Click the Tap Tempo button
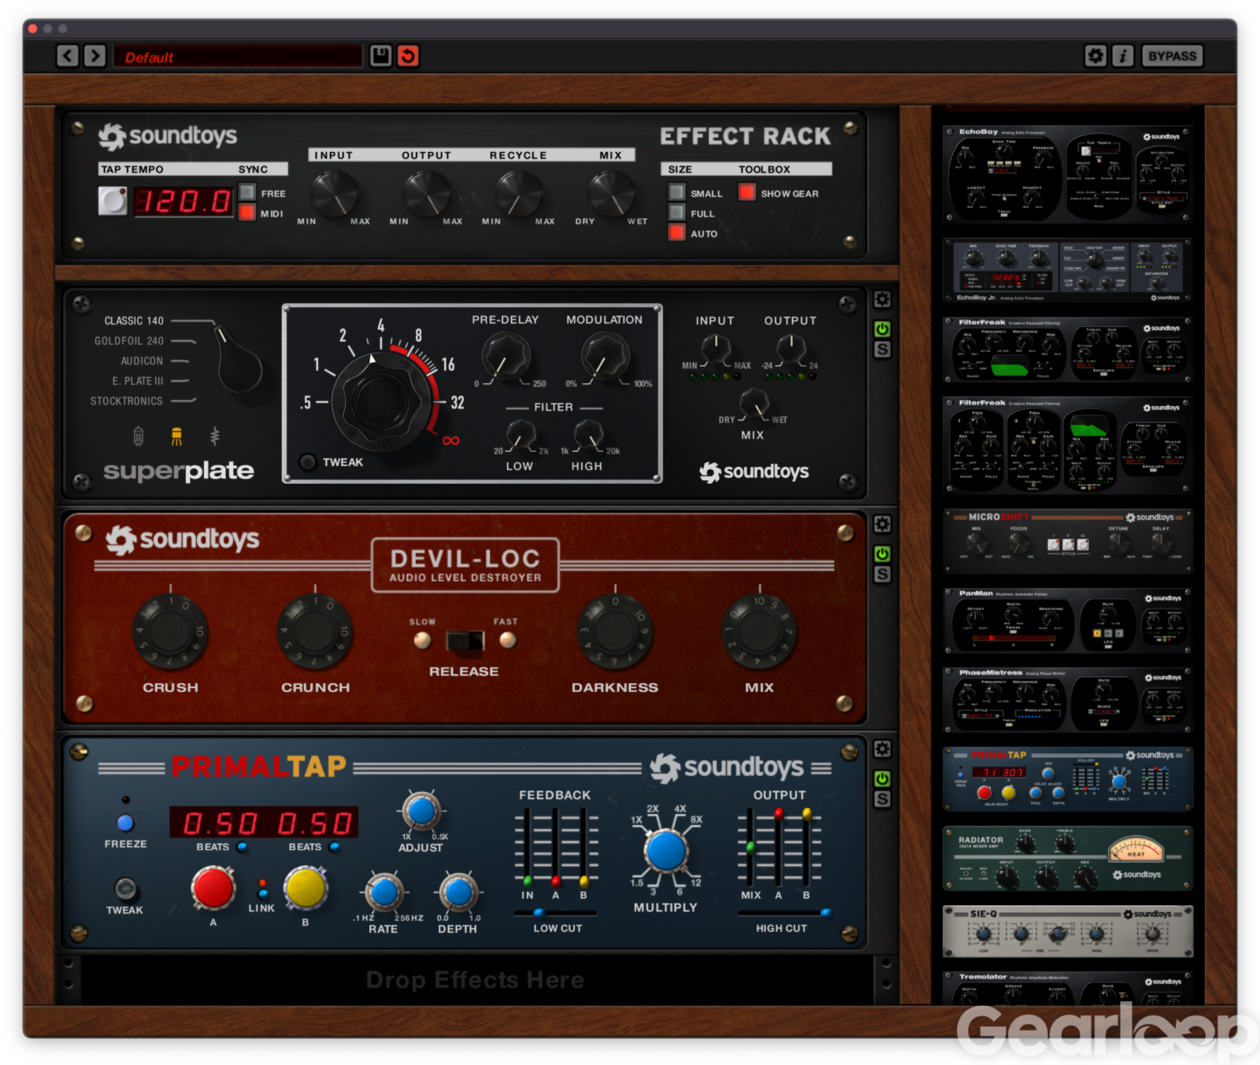1260x1065 pixels. click(x=112, y=201)
